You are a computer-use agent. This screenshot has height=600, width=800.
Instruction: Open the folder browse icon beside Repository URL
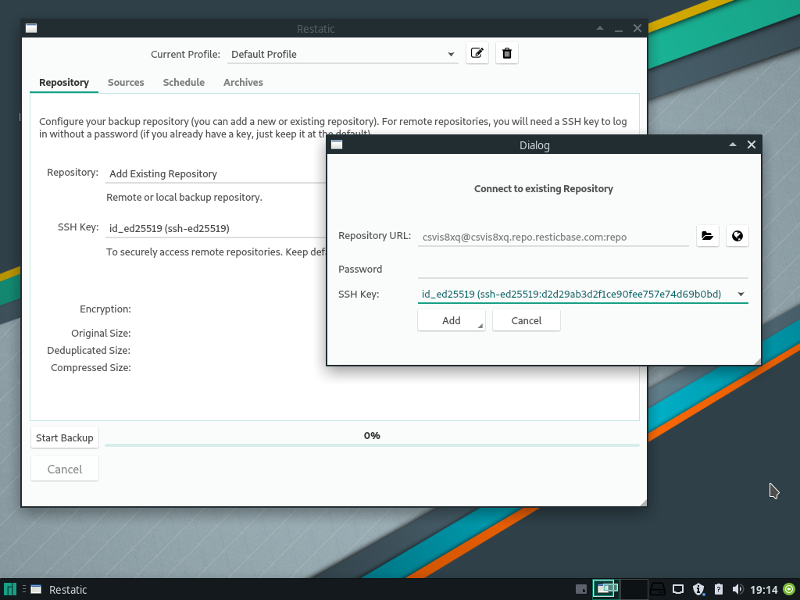pyautogui.click(x=707, y=236)
